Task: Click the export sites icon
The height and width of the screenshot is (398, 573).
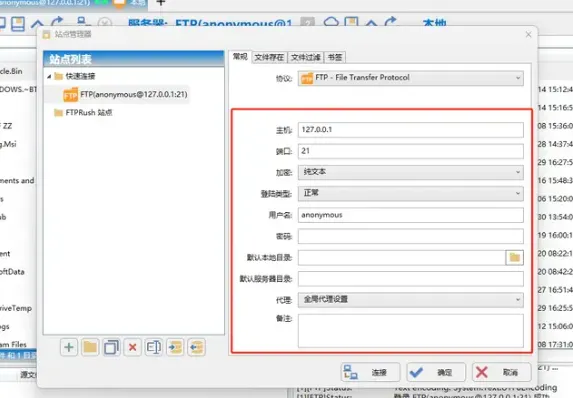Action: pyautogui.click(x=197, y=347)
